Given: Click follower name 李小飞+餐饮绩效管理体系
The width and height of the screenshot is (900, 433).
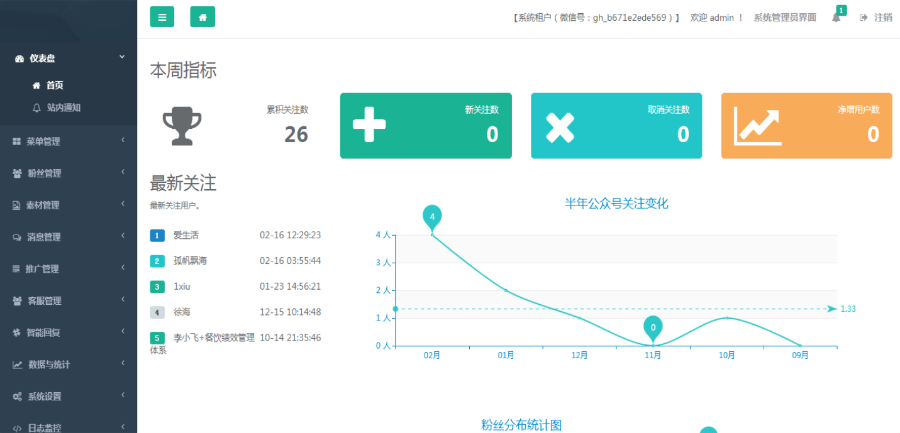Looking at the screenshot, I should [202, 343].
